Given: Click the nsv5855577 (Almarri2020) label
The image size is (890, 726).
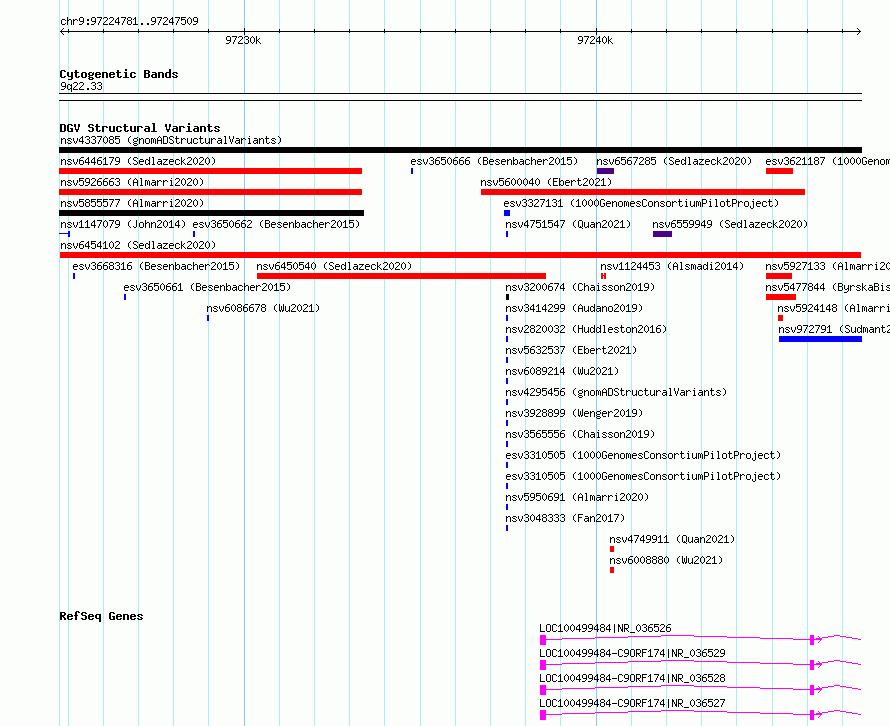Looking at the screenshot, I should (x=132, y=203).
